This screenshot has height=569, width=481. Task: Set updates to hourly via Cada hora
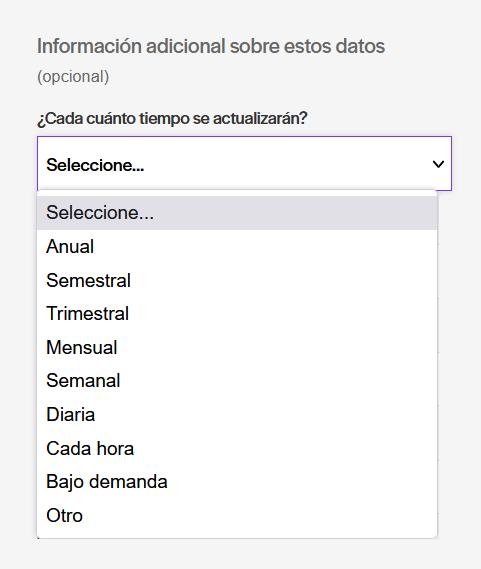point(237,448)
